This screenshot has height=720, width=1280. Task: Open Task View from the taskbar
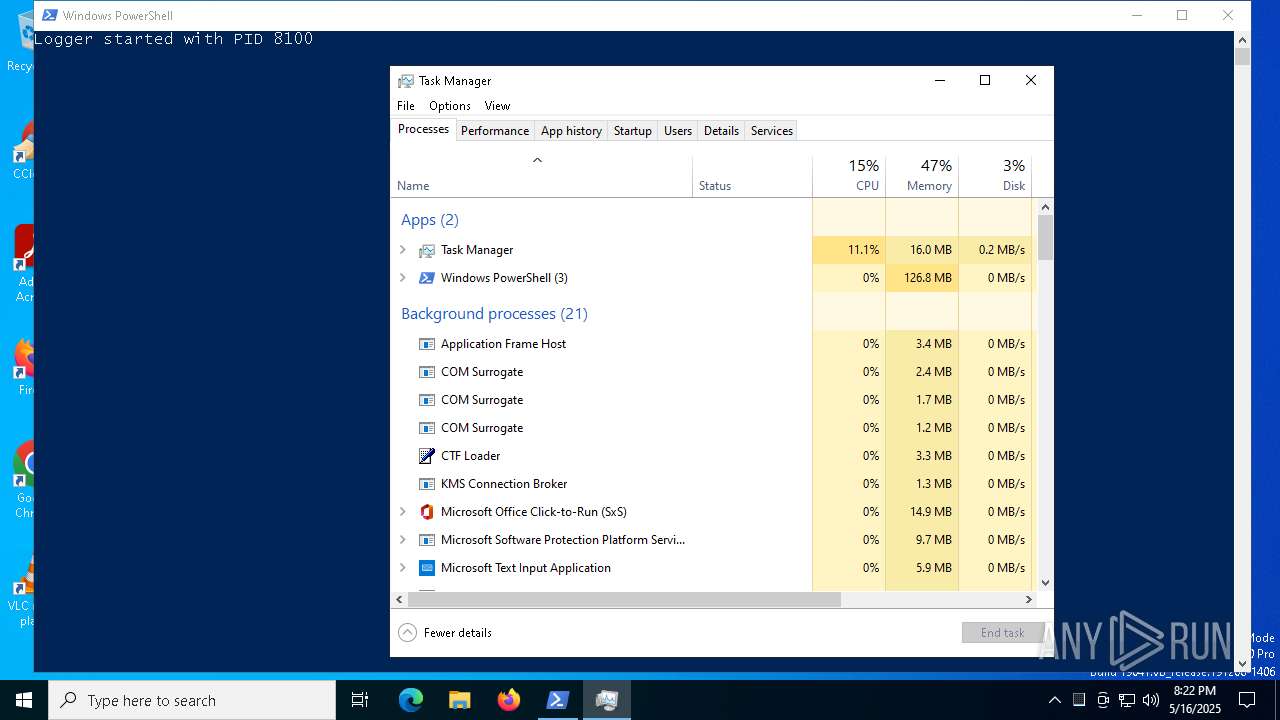tap(360, 700)
